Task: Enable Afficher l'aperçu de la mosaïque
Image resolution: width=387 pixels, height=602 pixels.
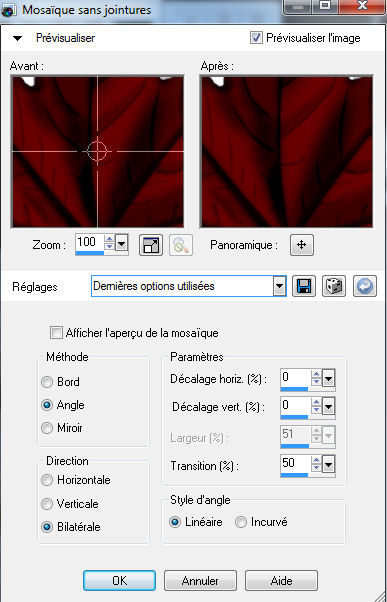Action: (56, 333)
